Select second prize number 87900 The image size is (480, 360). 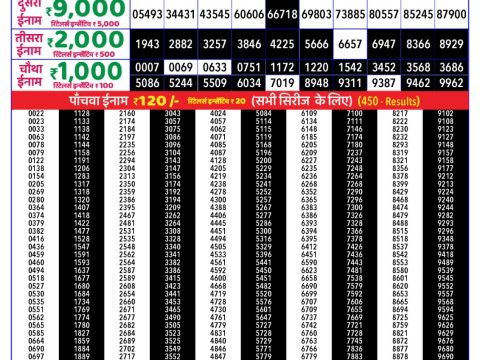point(451,14)
